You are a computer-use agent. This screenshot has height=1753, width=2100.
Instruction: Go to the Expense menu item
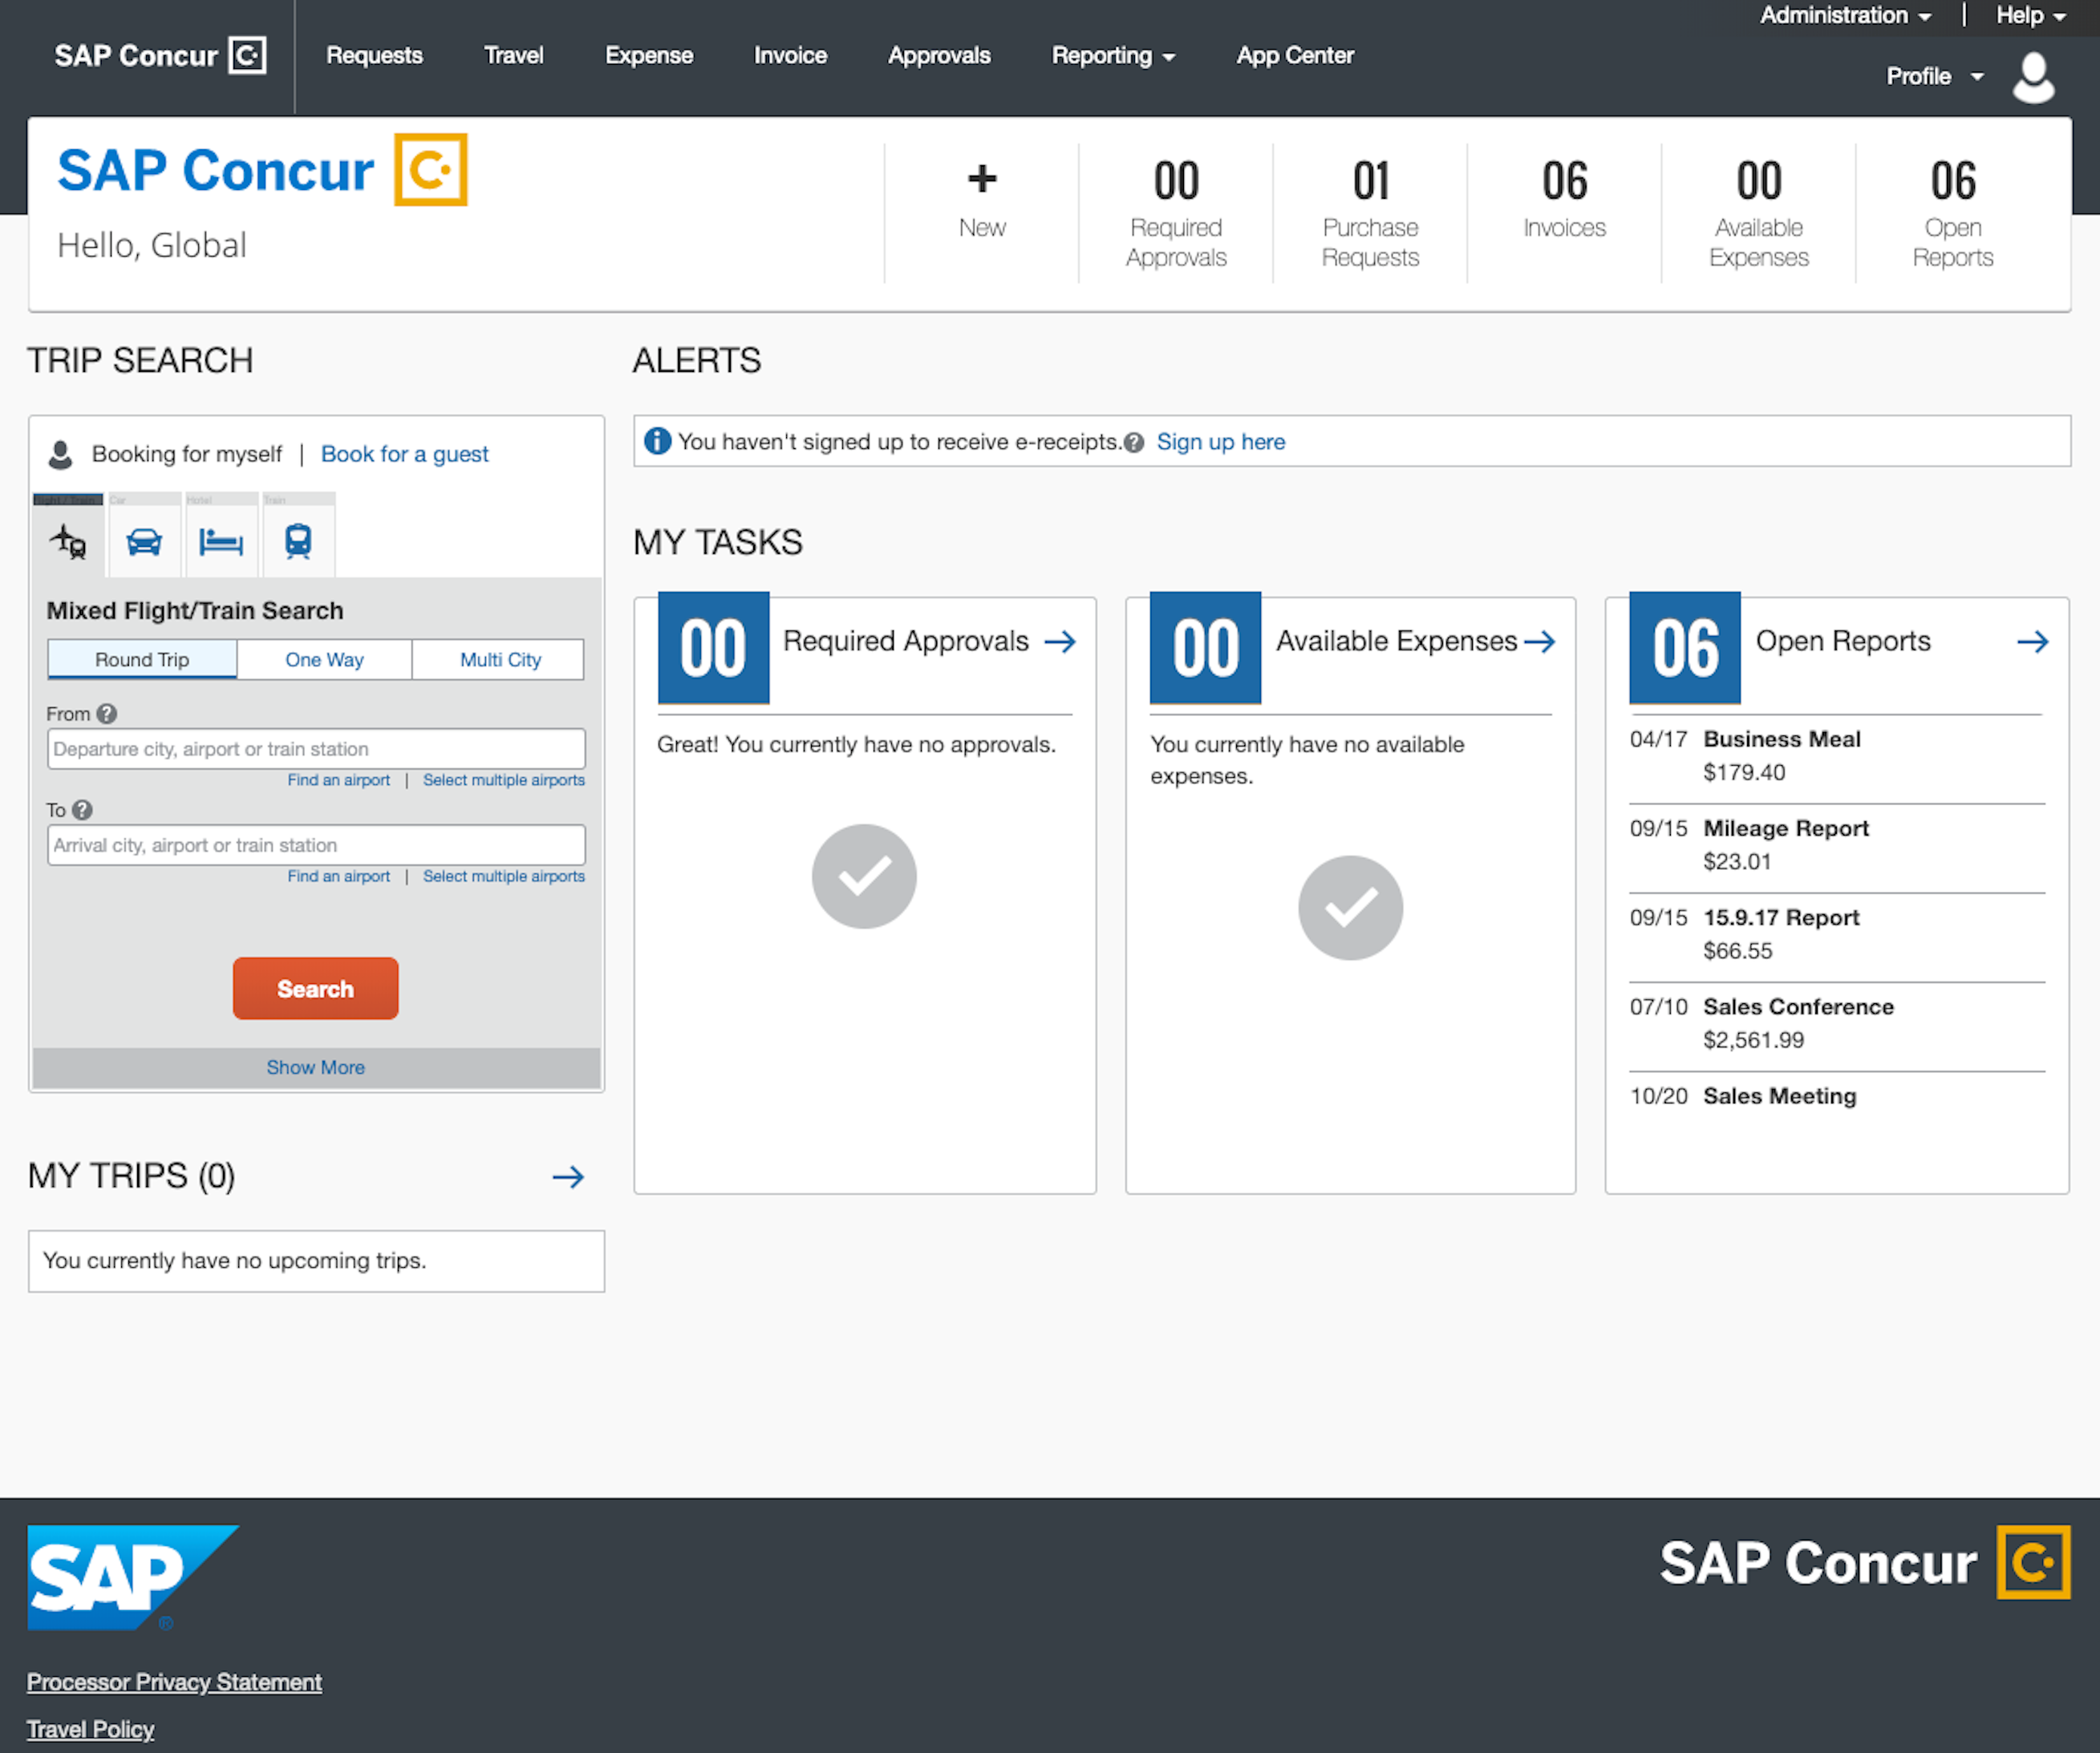click(x=648, y=55)
